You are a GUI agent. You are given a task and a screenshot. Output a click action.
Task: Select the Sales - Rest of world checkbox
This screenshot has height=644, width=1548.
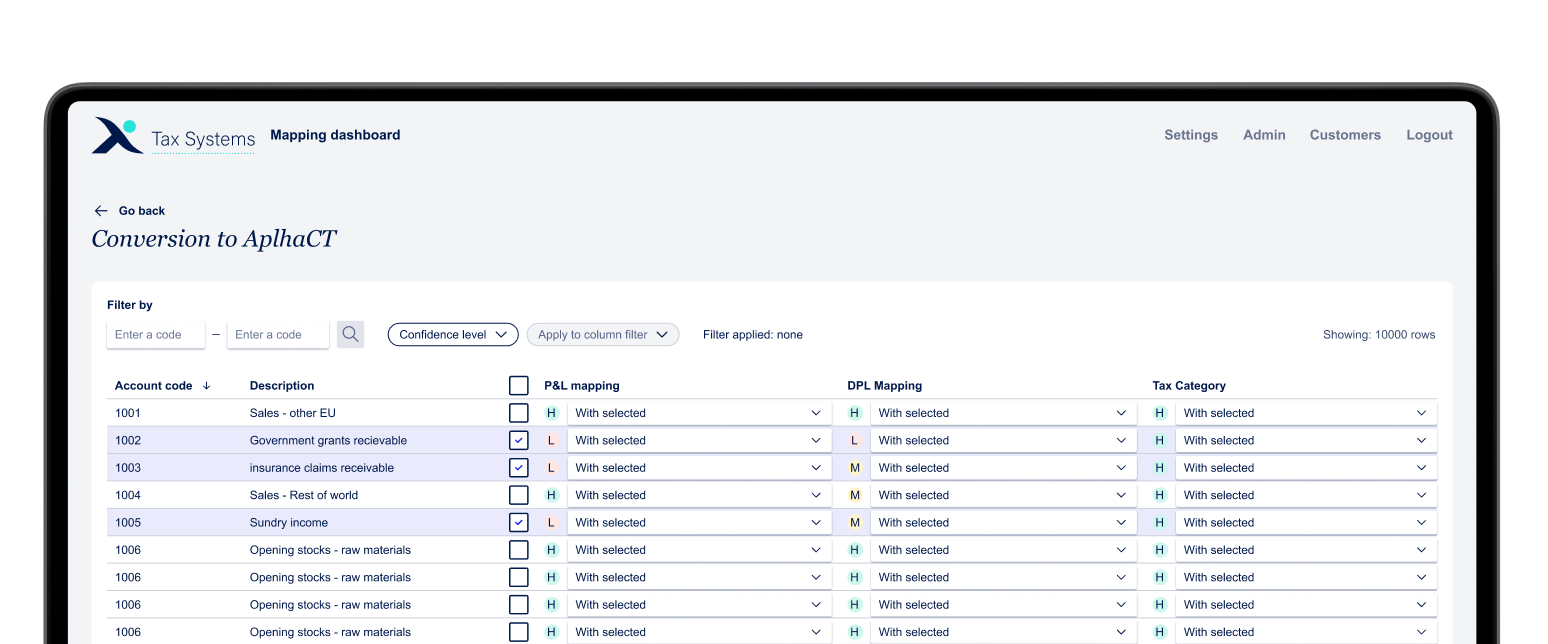point(518,495)
